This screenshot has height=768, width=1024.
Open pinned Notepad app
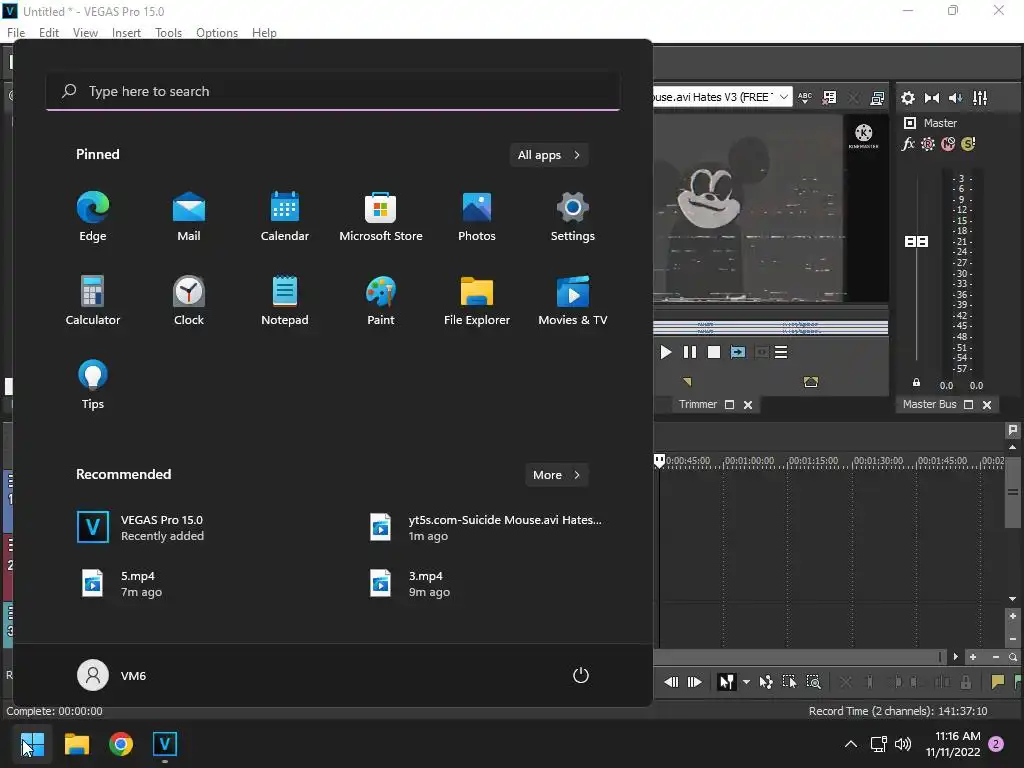coord(285,301)
